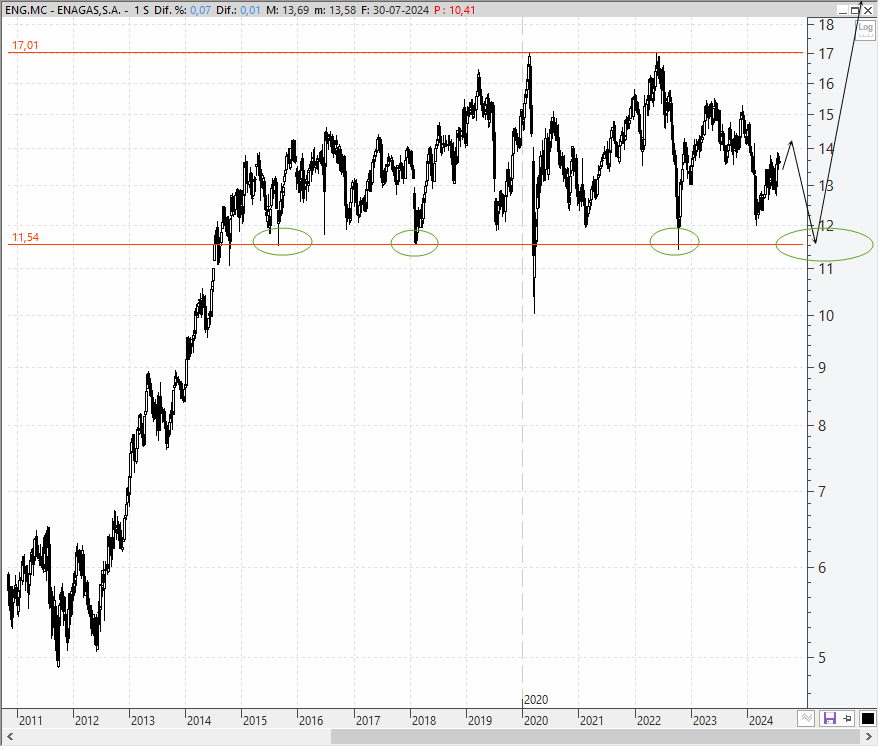Click the 9 price label on the axis
Image resolution: width=879 pixels, height=747 pixels.
click(822, 368)
